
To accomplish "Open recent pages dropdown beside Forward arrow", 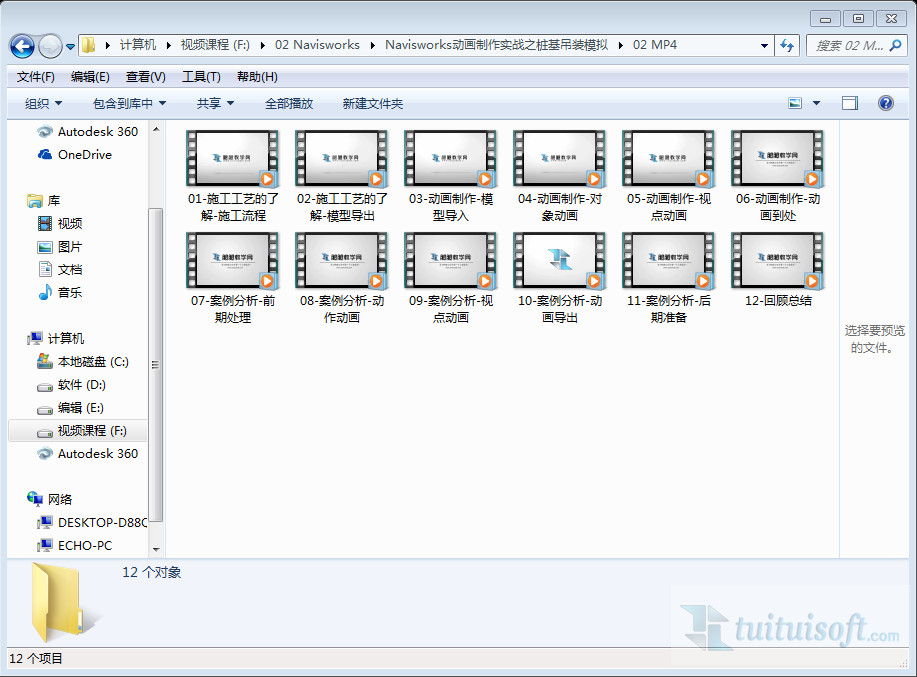I will (x=70, y=46).
